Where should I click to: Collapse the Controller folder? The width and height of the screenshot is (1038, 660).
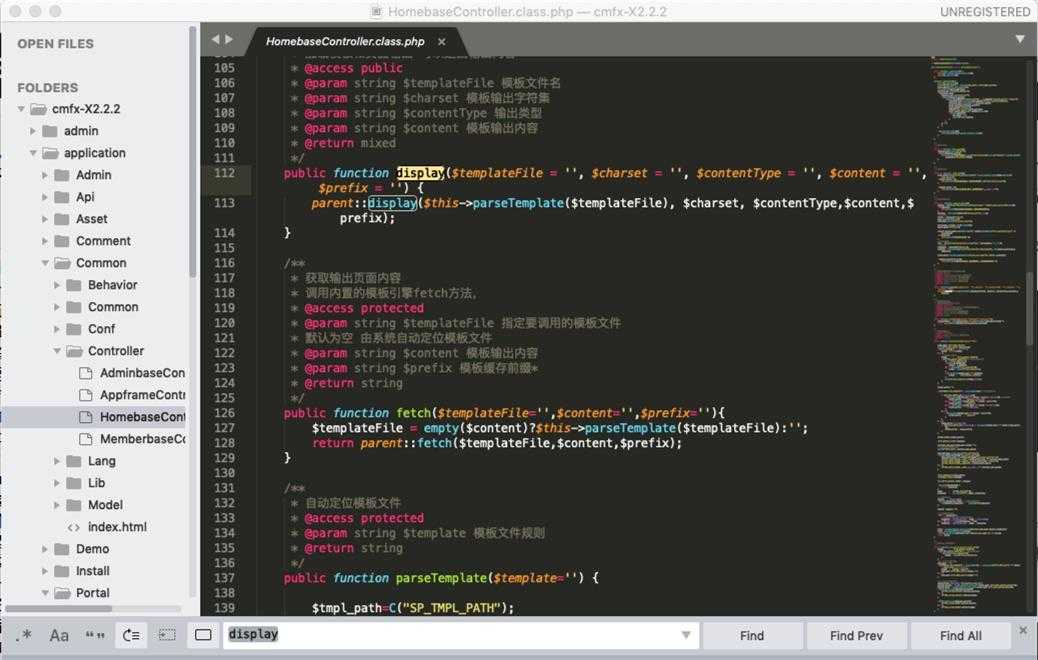coord(57,351)
